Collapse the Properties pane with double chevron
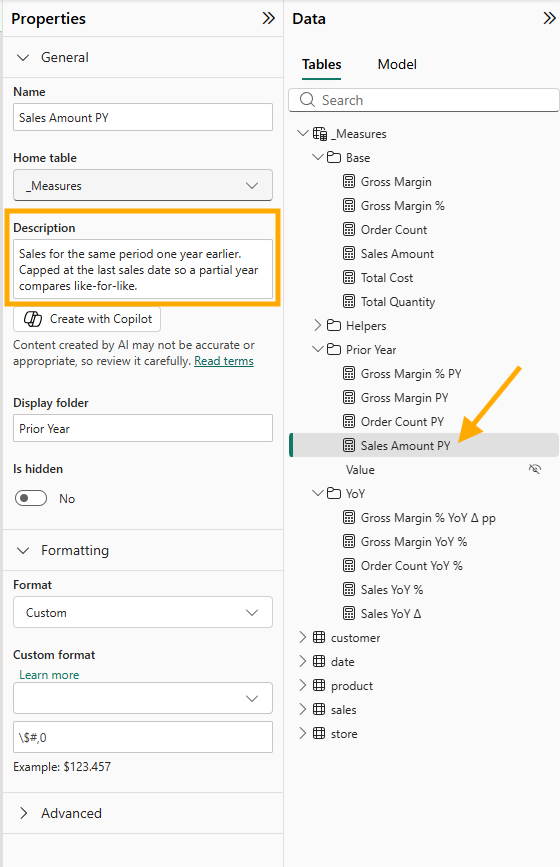 click(268, 18)
